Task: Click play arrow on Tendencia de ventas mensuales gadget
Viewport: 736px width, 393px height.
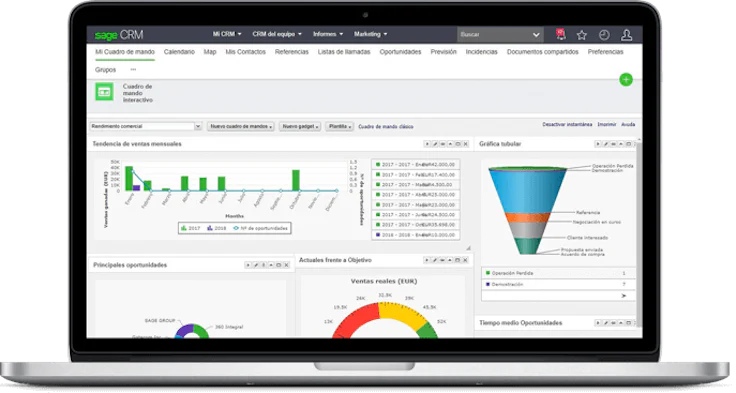Action: tap(427, 144)
